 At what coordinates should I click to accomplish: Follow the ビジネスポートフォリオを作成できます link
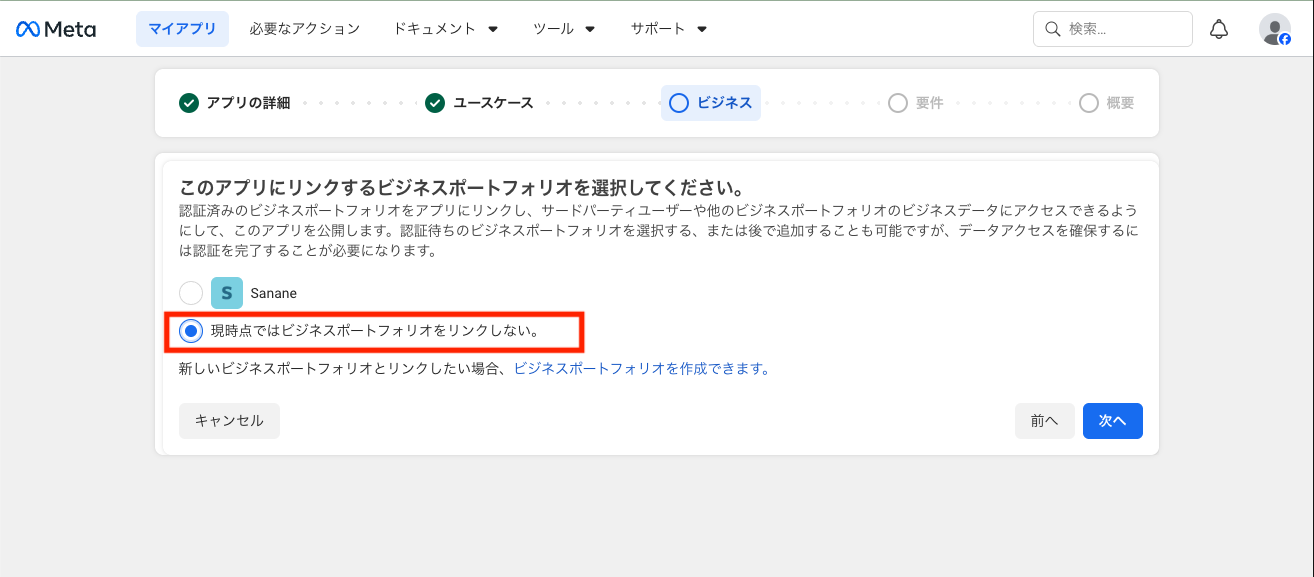[642, 368]
